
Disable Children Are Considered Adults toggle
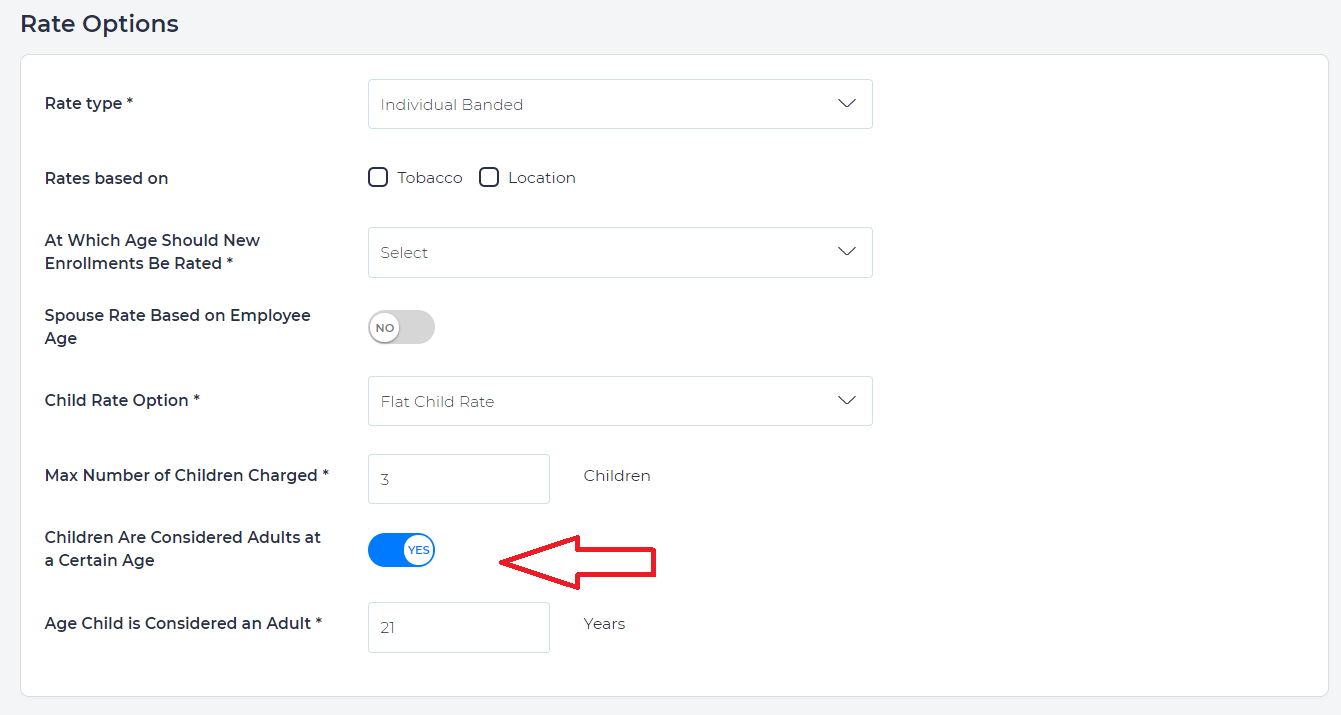tap(401, 550)
